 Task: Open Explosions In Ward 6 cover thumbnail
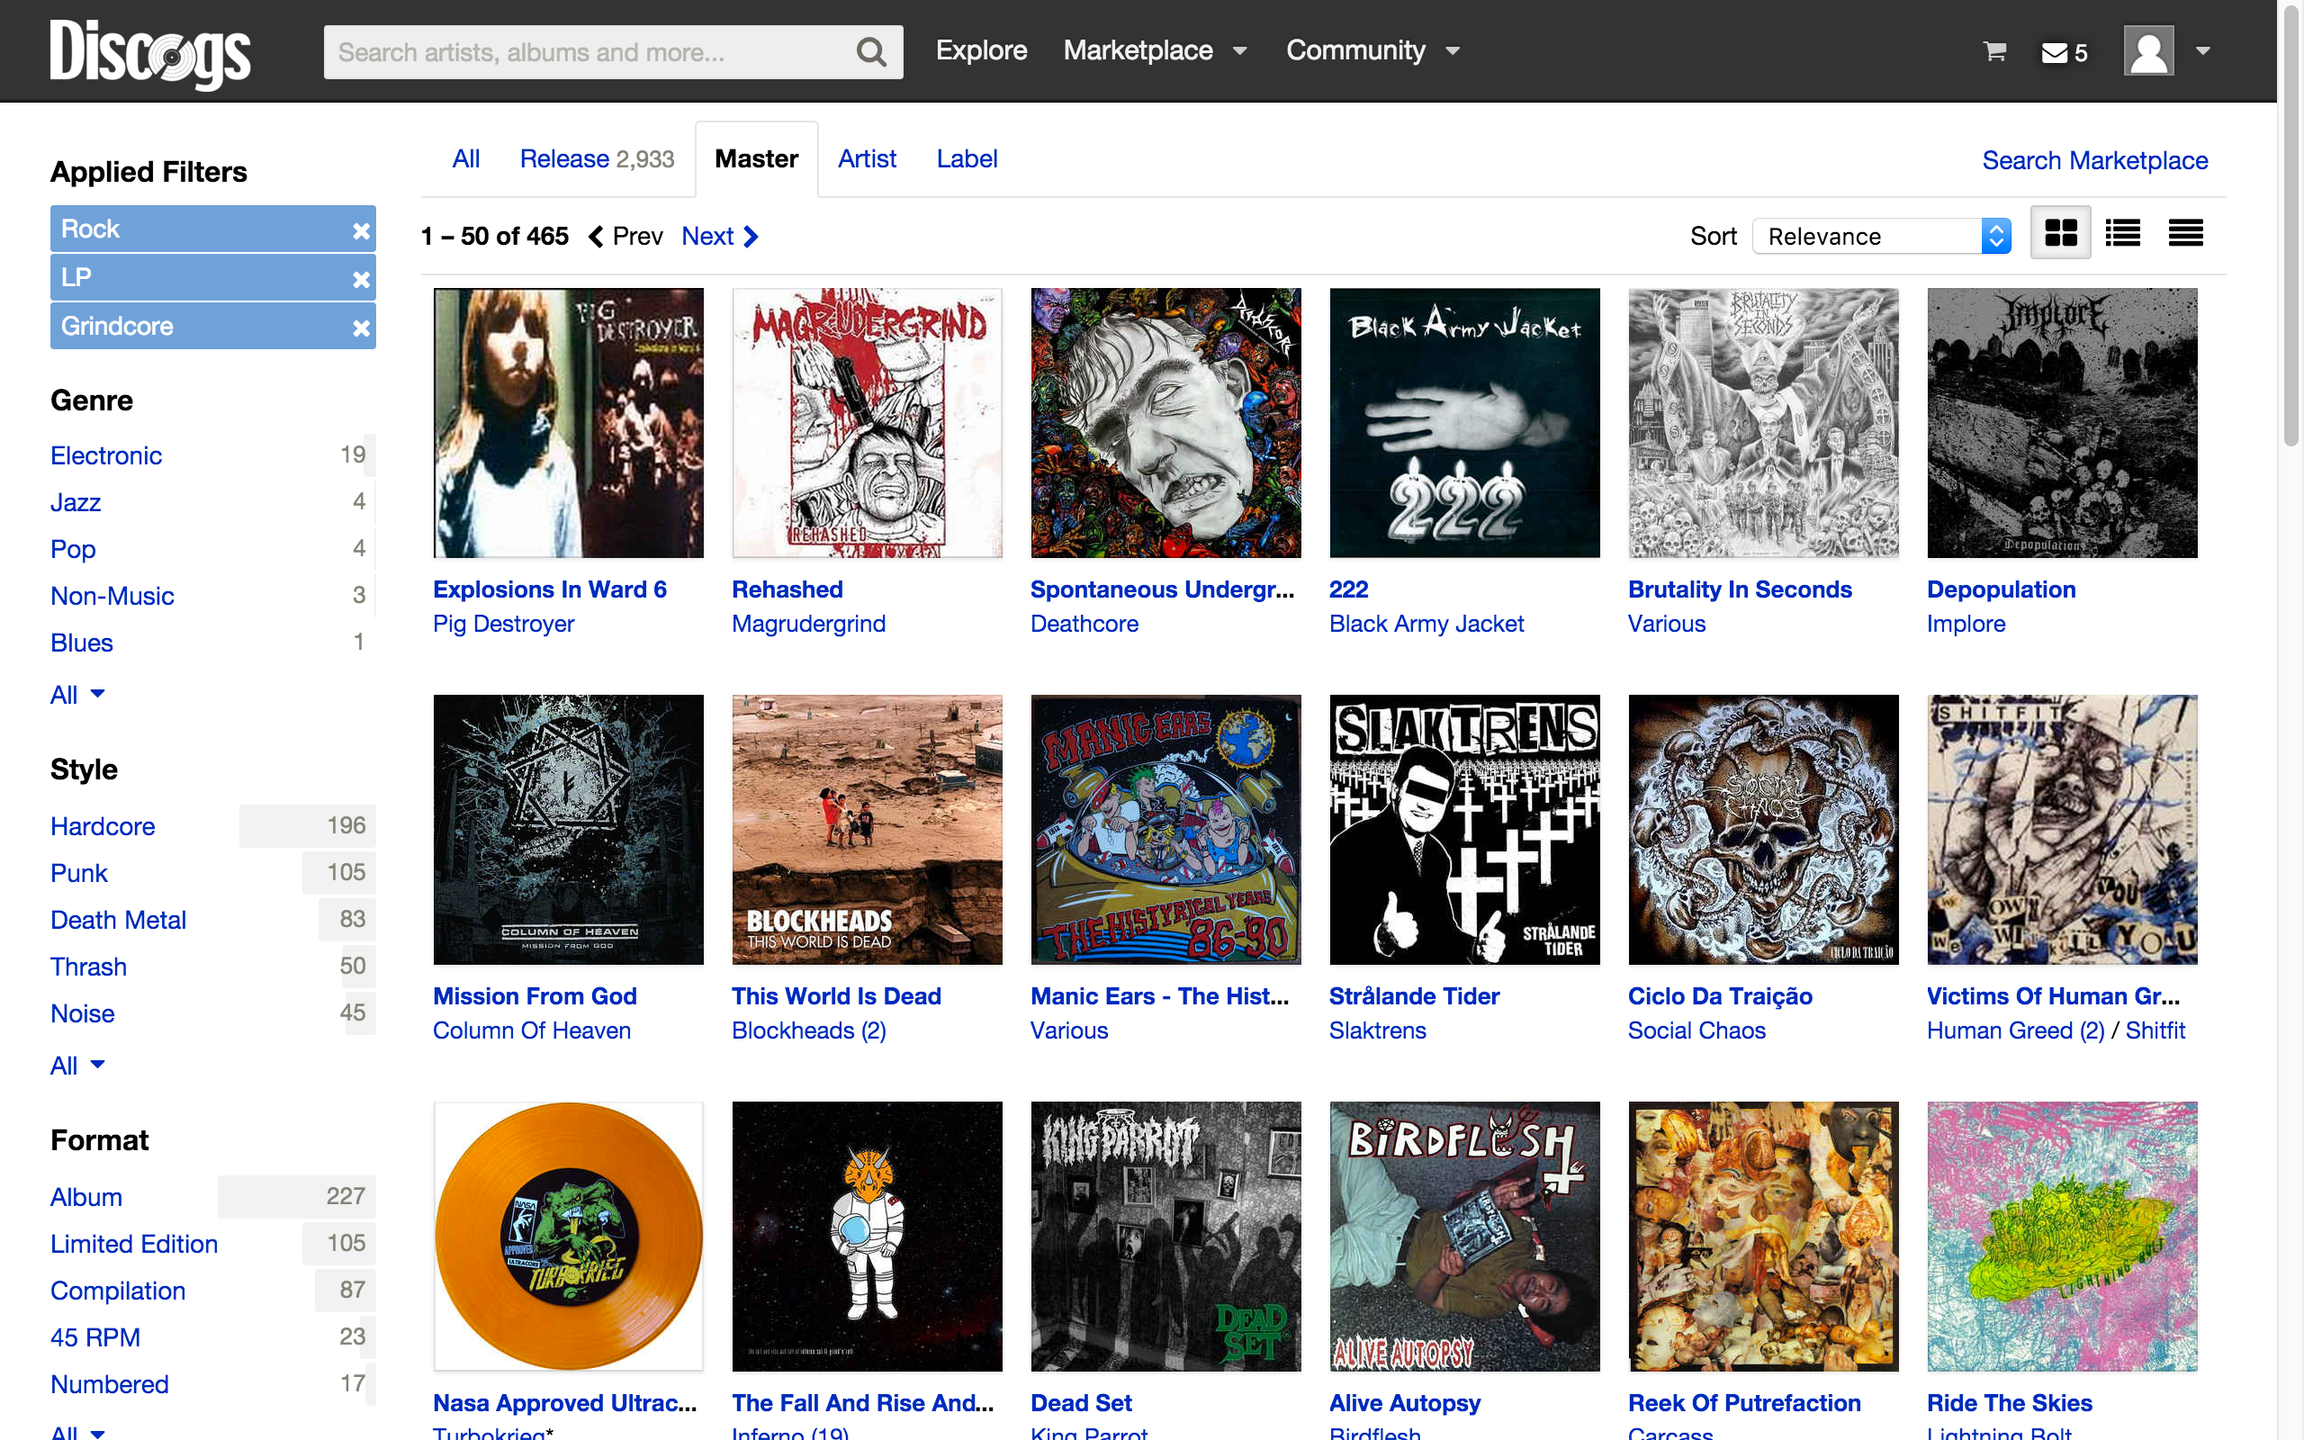[568, 423]
